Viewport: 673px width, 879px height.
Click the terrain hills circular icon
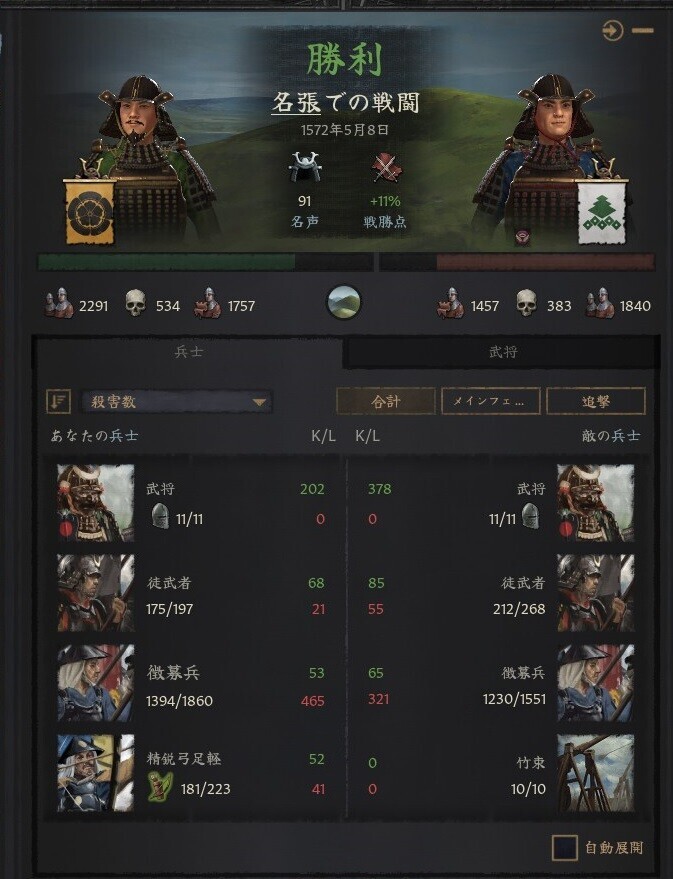coord(344,302)
